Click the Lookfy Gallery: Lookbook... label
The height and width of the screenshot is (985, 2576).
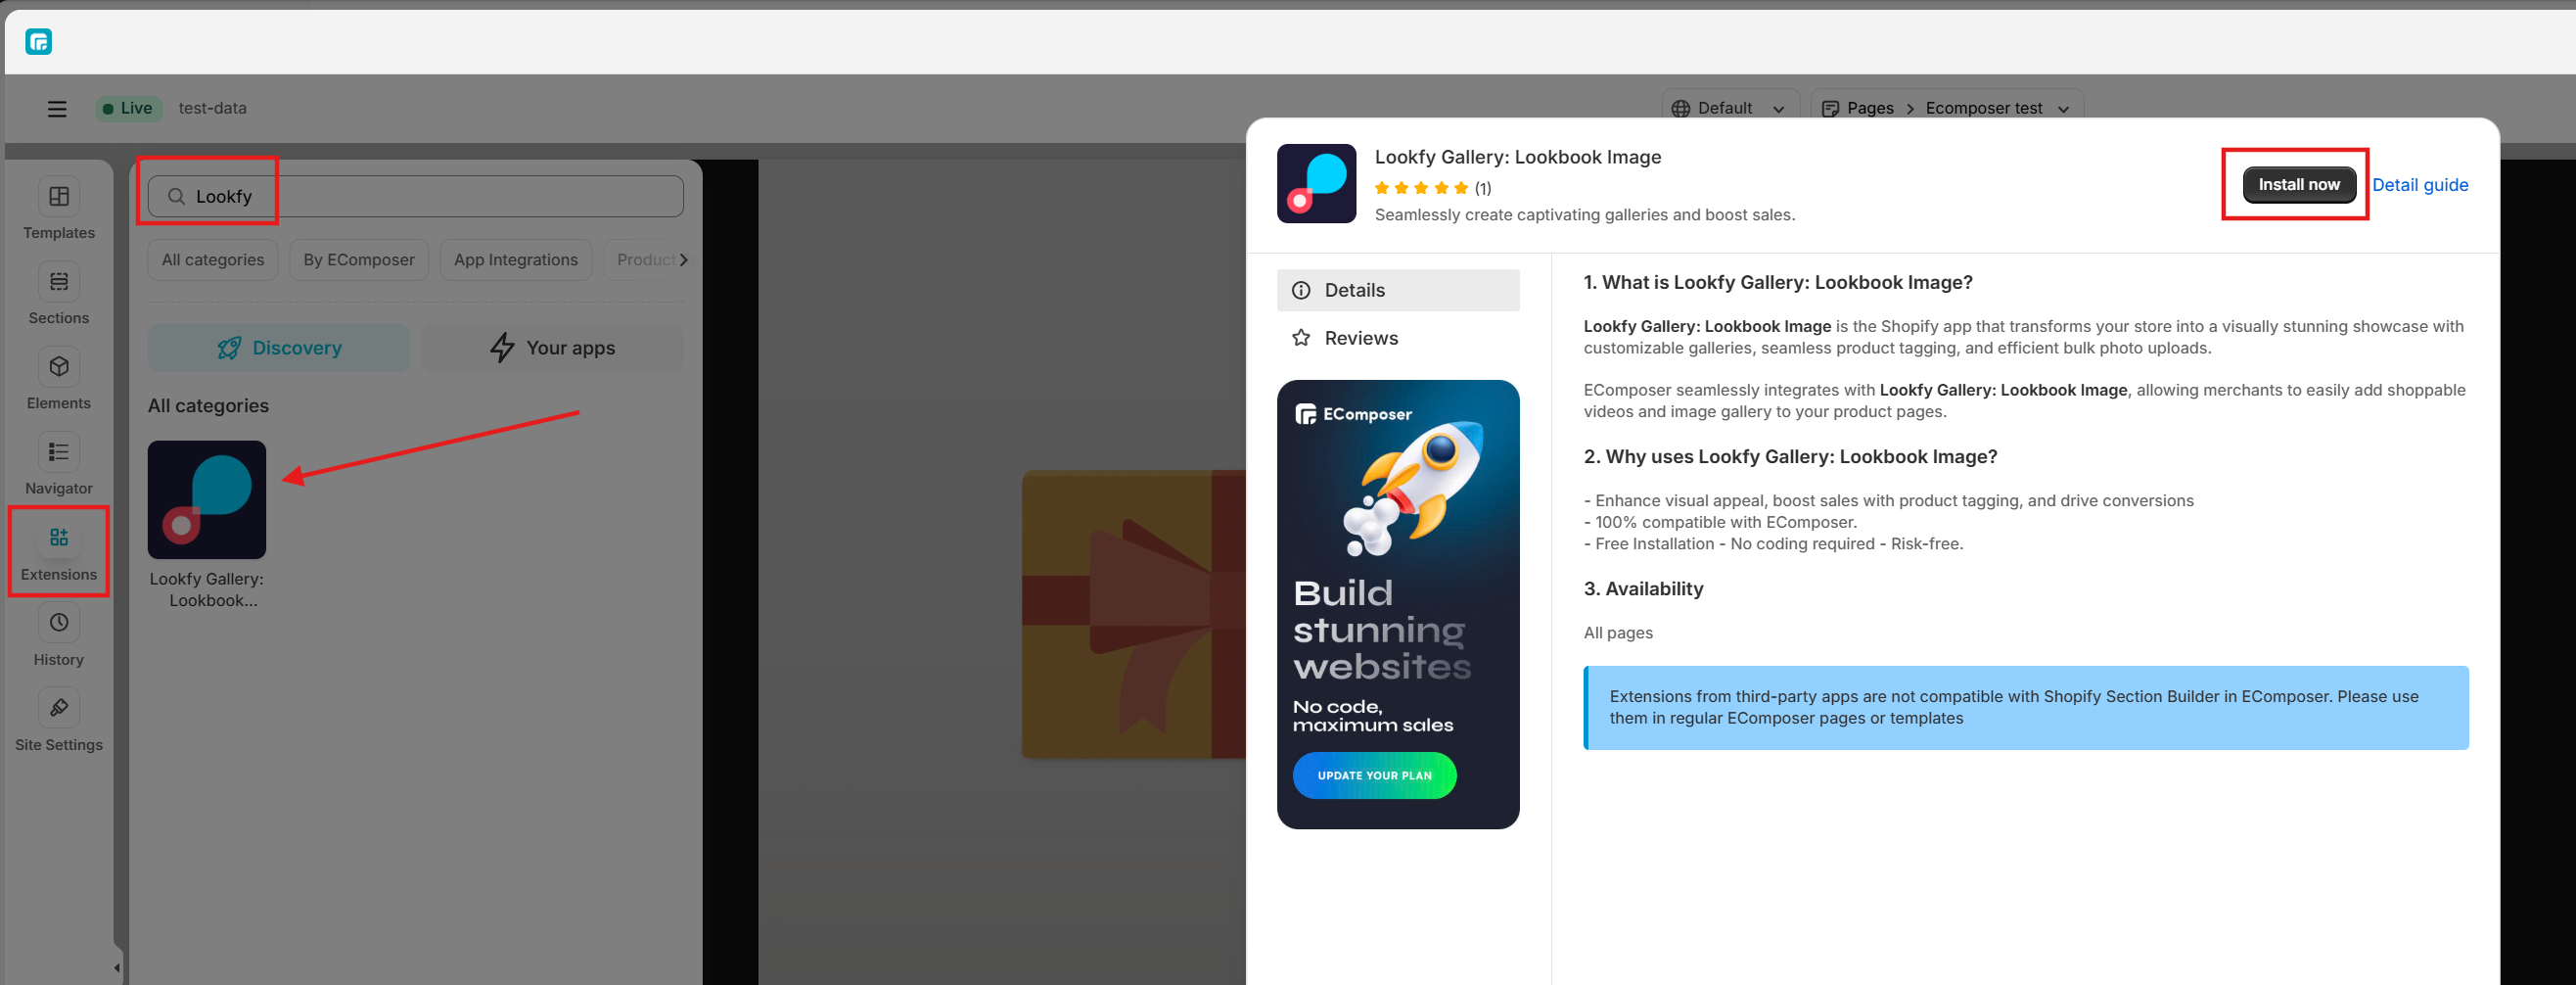click(207, 590)
